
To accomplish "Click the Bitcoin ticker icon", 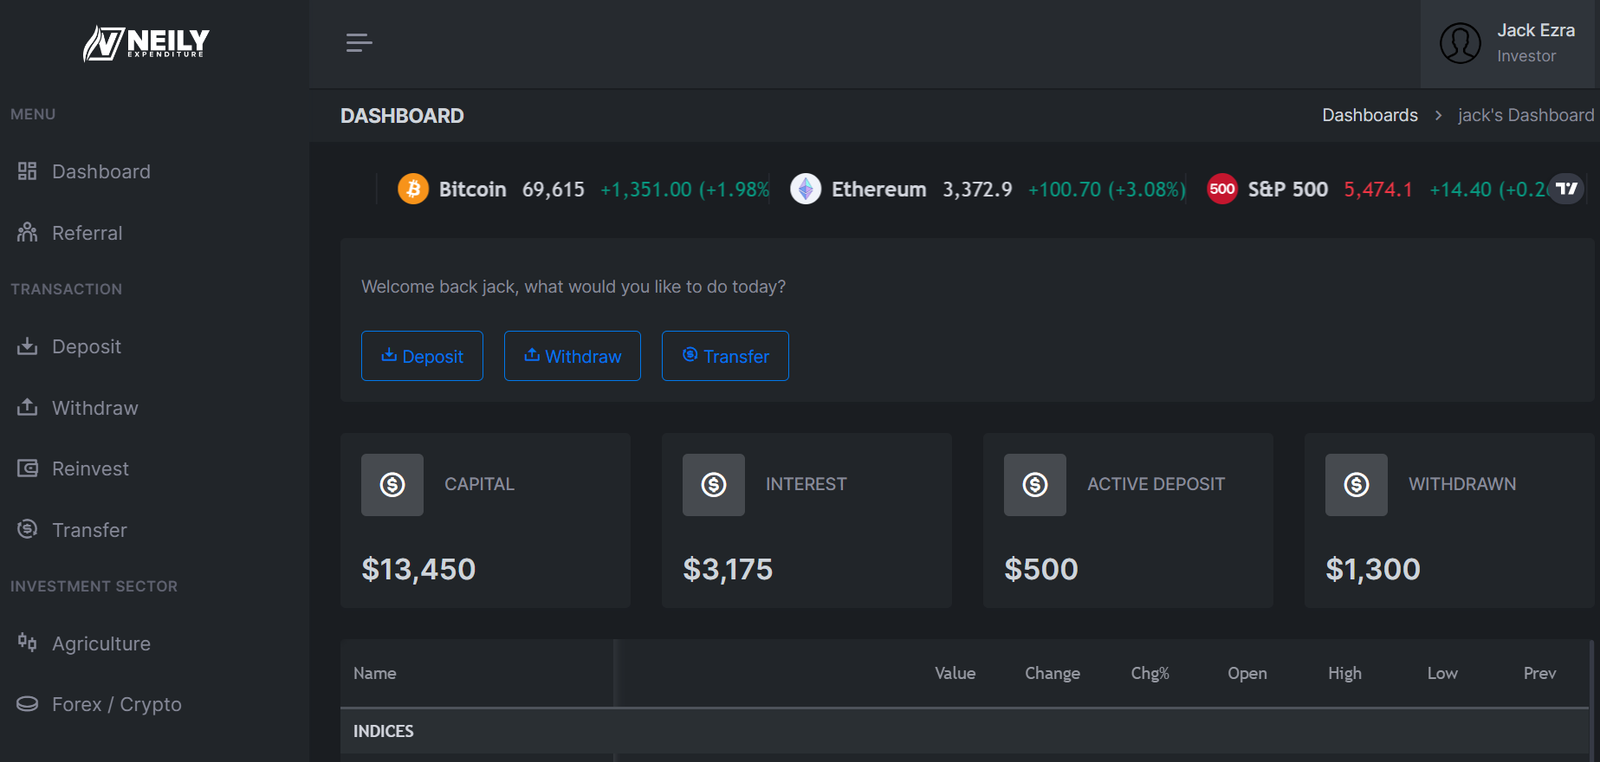I will point(413,188).
